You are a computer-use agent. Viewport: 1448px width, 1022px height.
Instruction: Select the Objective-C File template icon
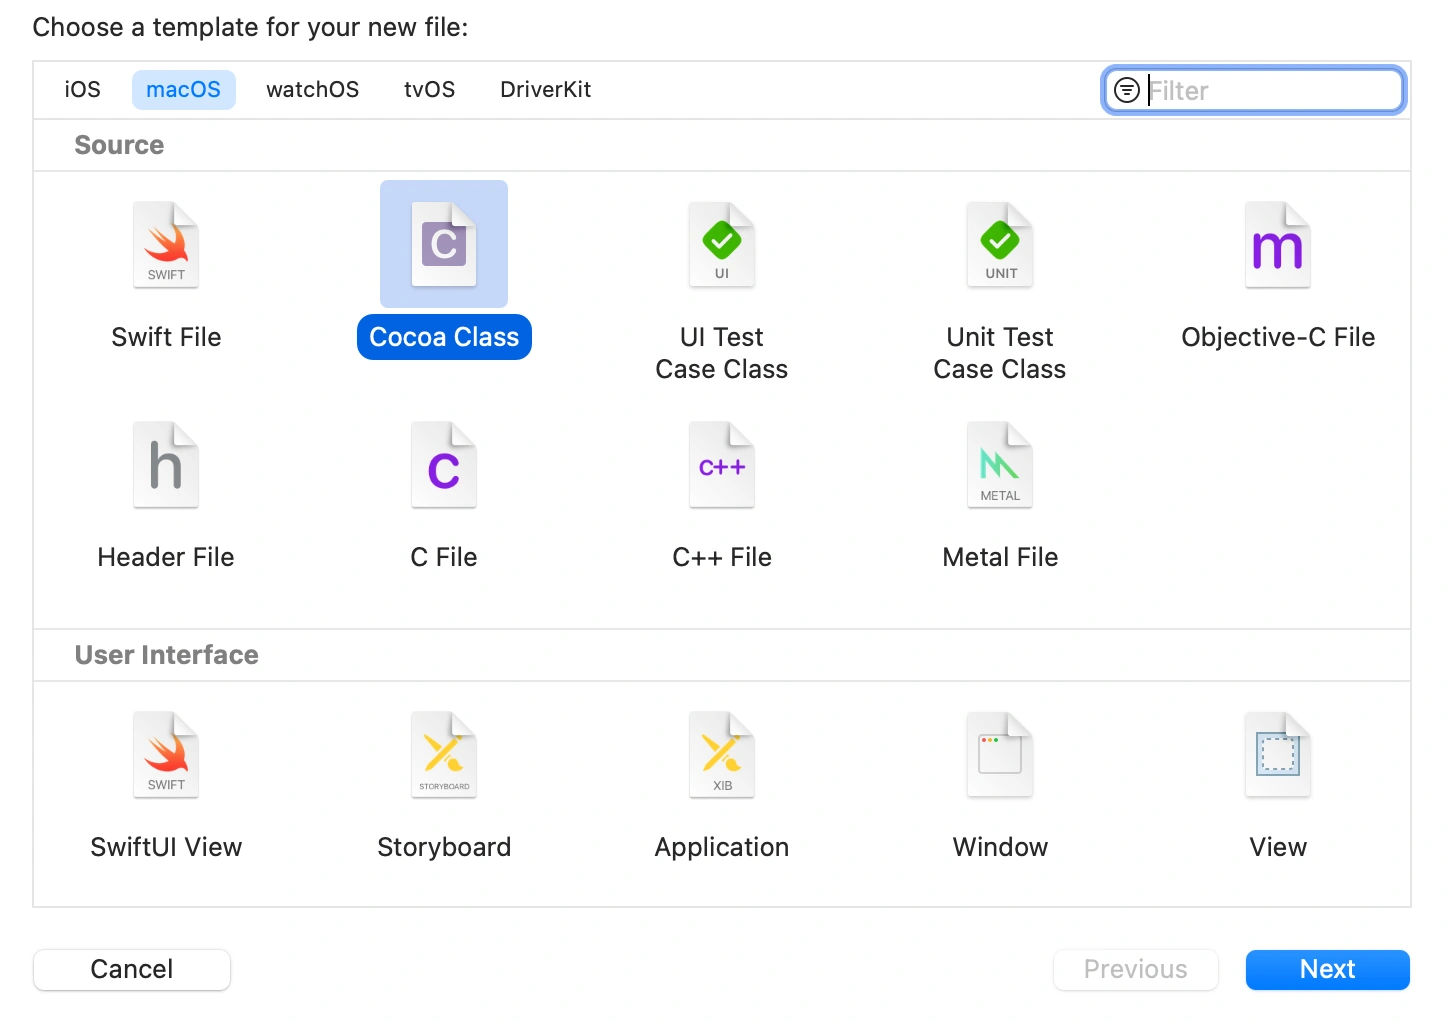[x=1278, y=245]
